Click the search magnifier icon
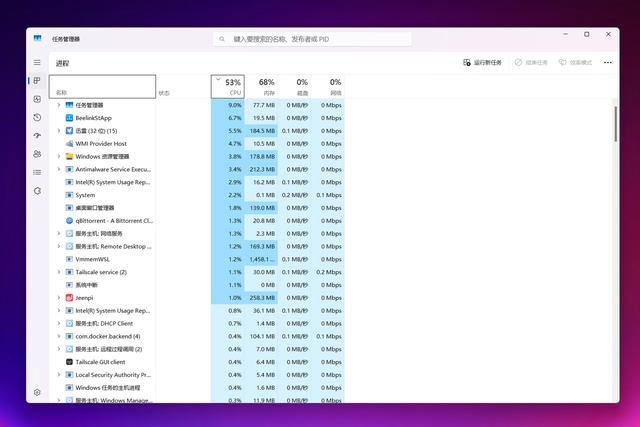 coord(222,39)
